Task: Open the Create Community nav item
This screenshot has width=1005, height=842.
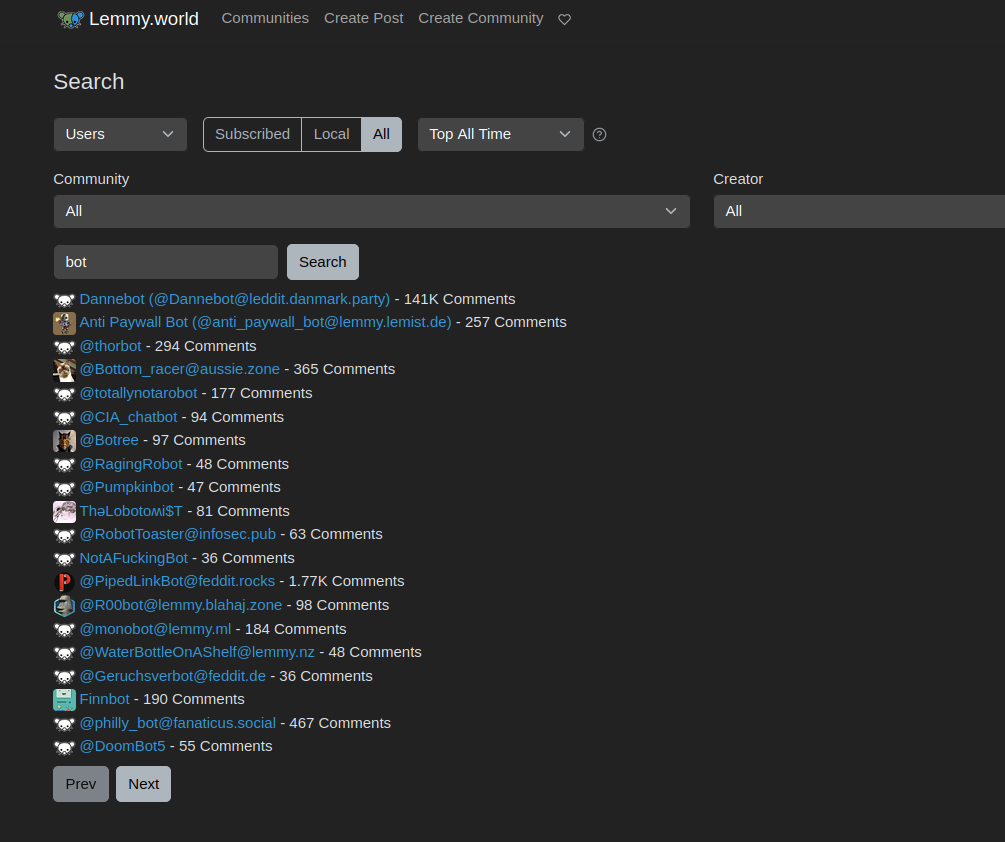Action: click(481, 19)
